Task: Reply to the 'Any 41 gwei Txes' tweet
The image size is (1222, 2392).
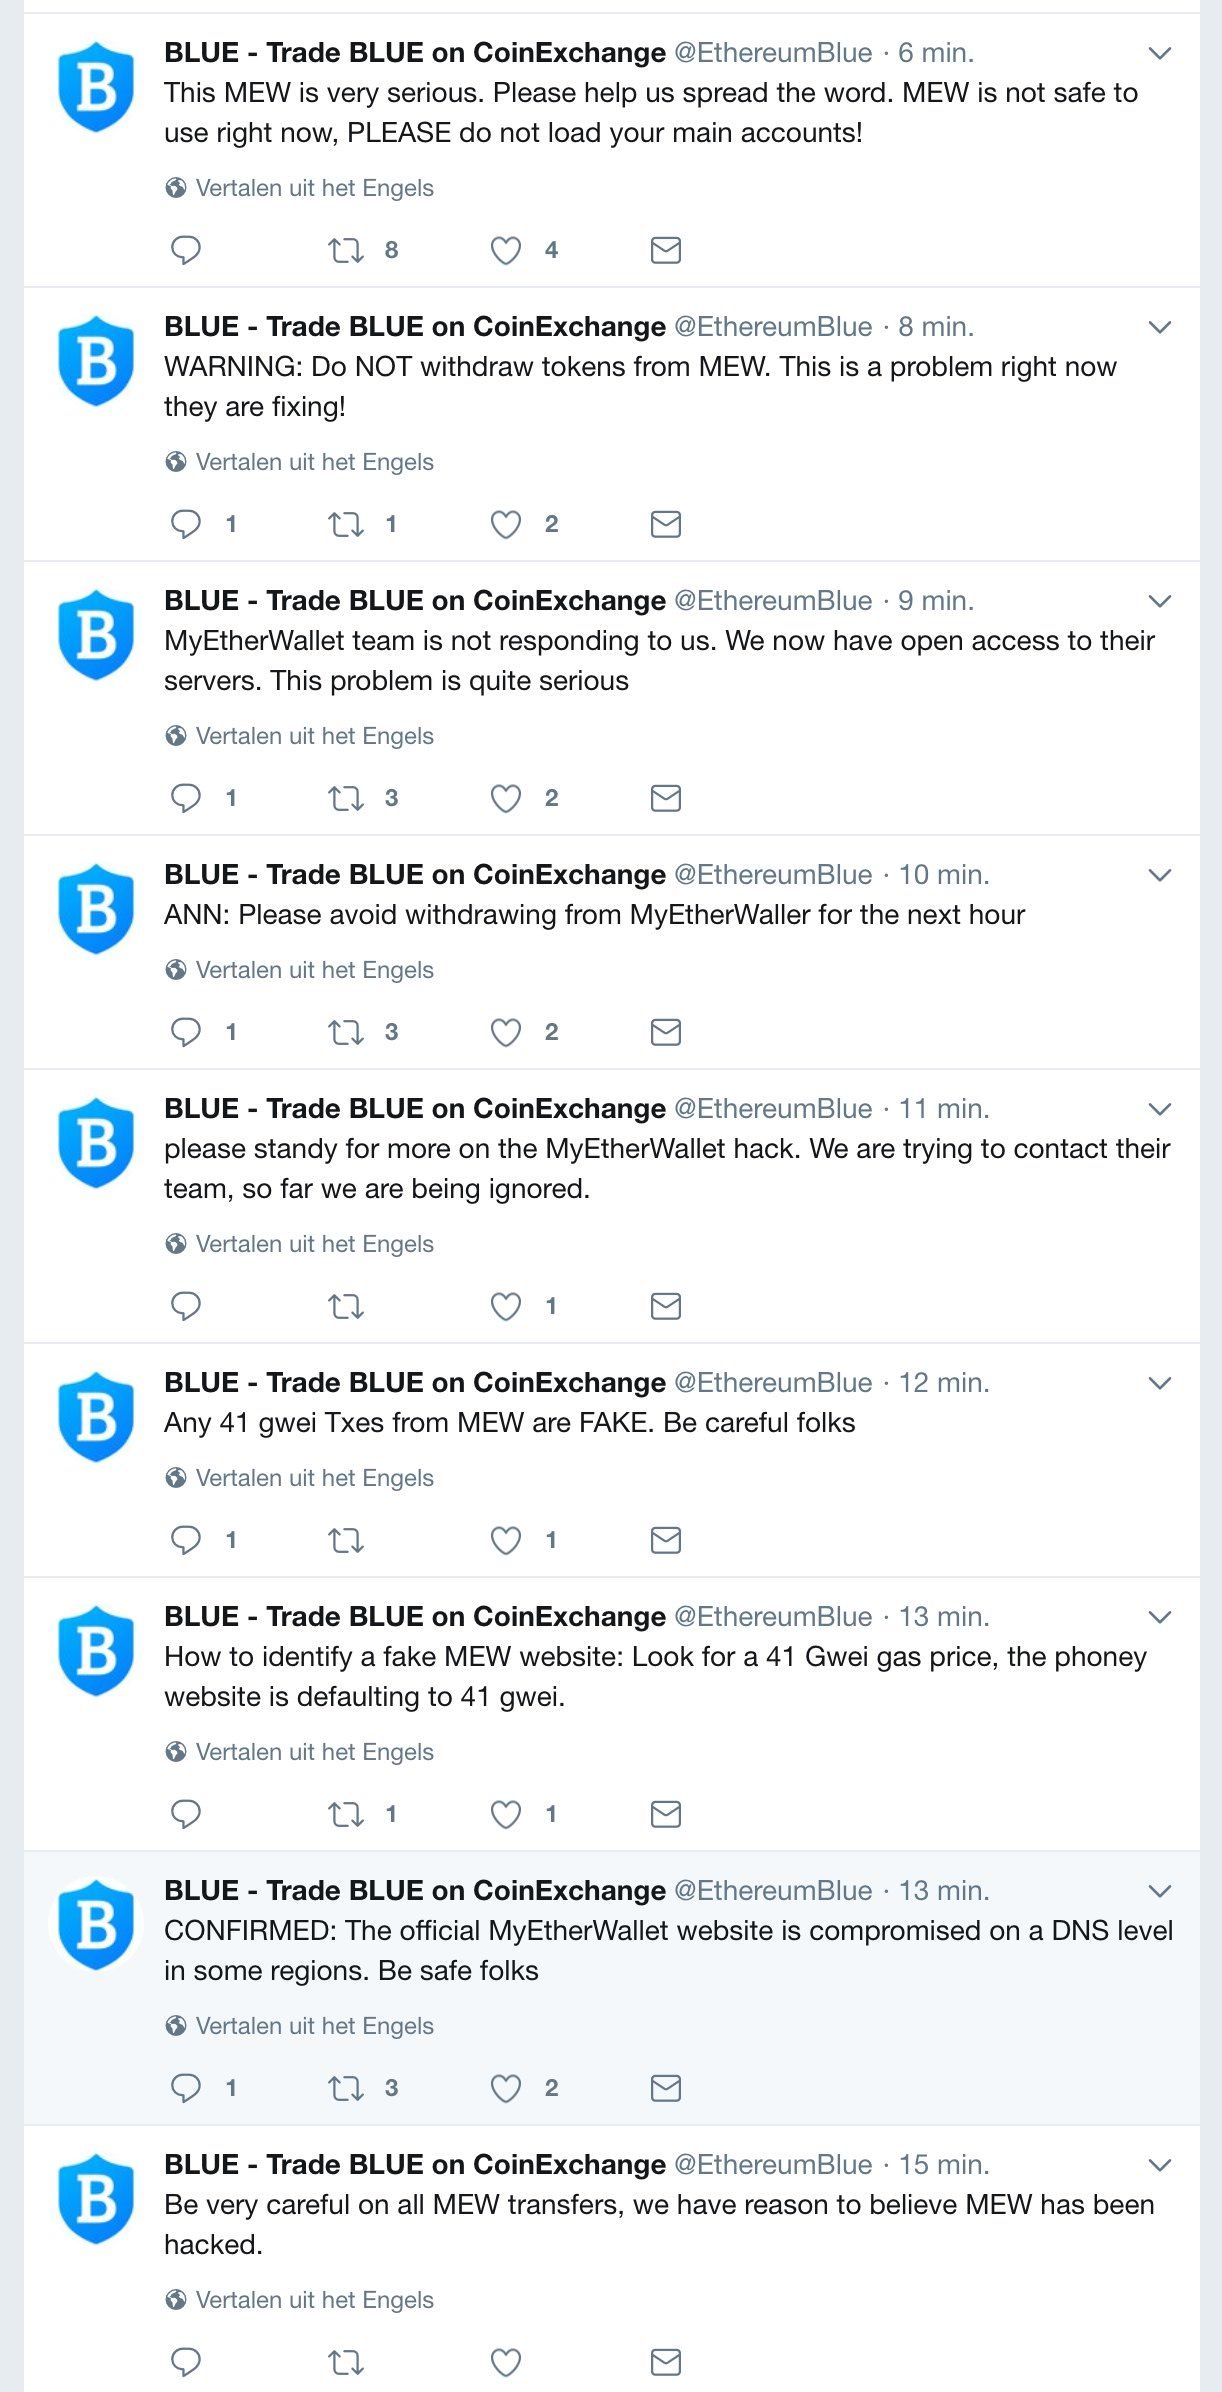Action: [186, 1540]
